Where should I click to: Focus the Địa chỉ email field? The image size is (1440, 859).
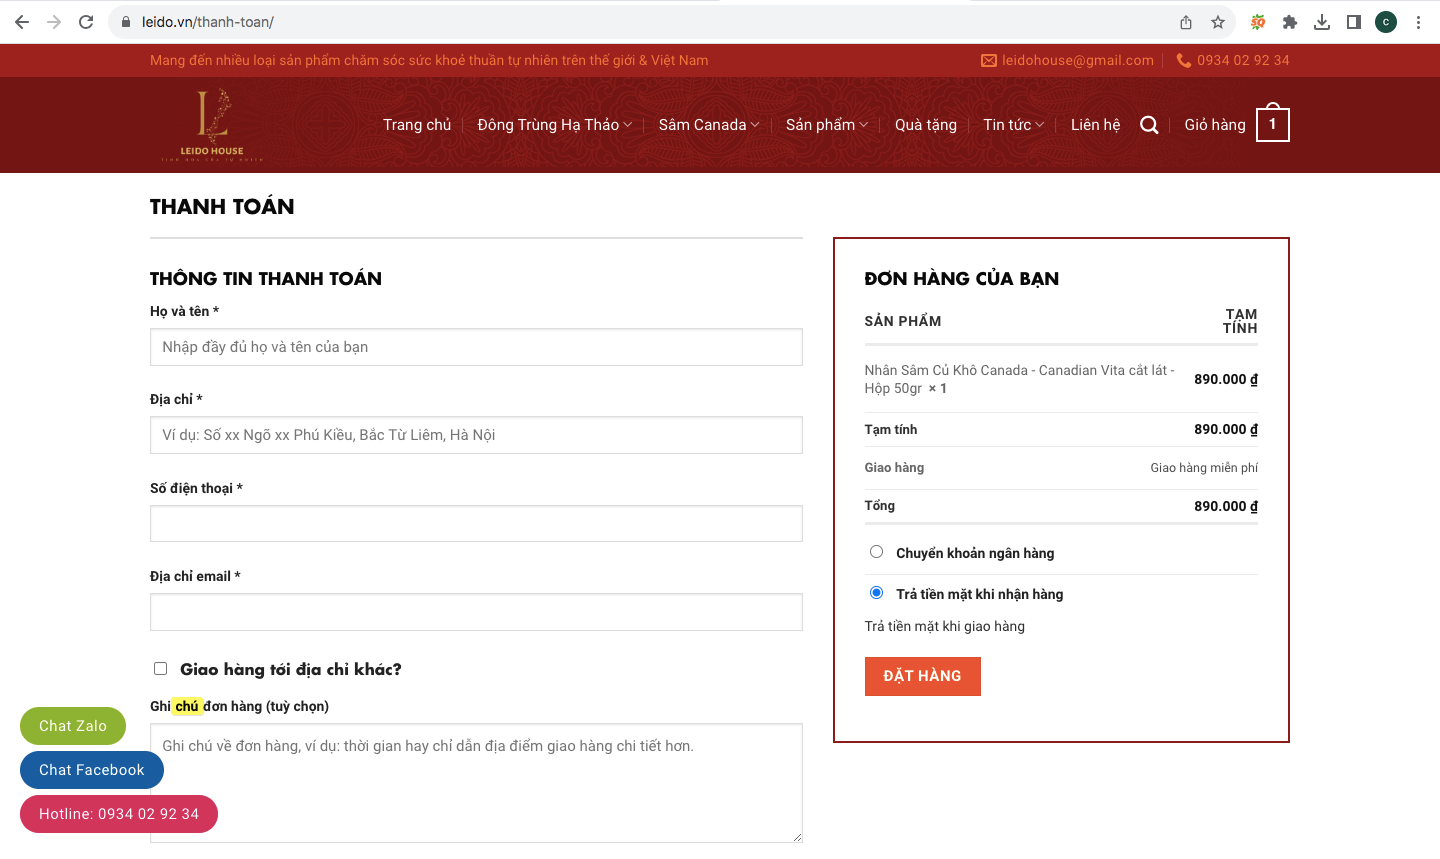click(476, 612)
